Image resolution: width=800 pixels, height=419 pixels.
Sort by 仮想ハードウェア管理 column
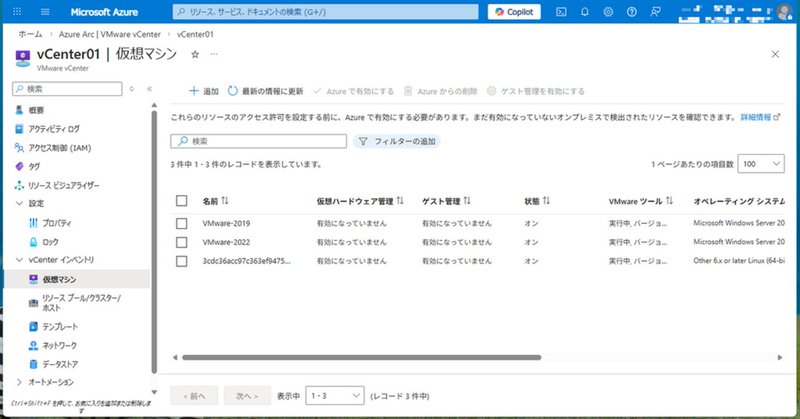360,201
